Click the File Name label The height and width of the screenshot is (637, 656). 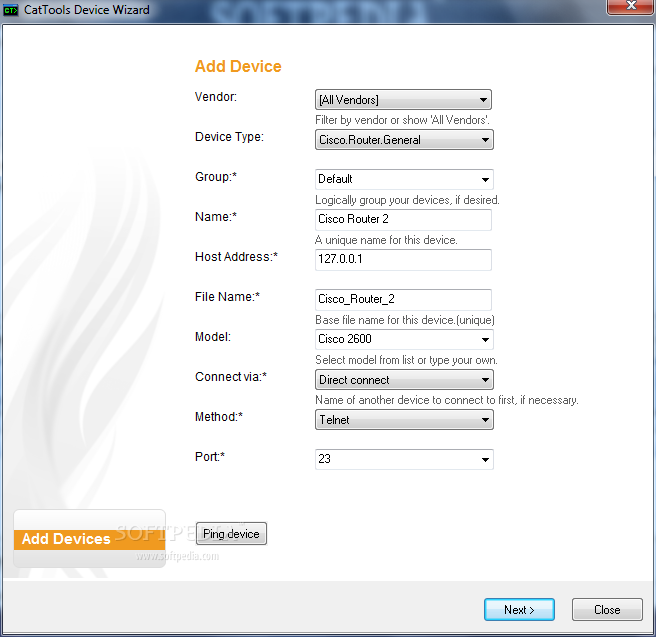[x=228, y=297]
